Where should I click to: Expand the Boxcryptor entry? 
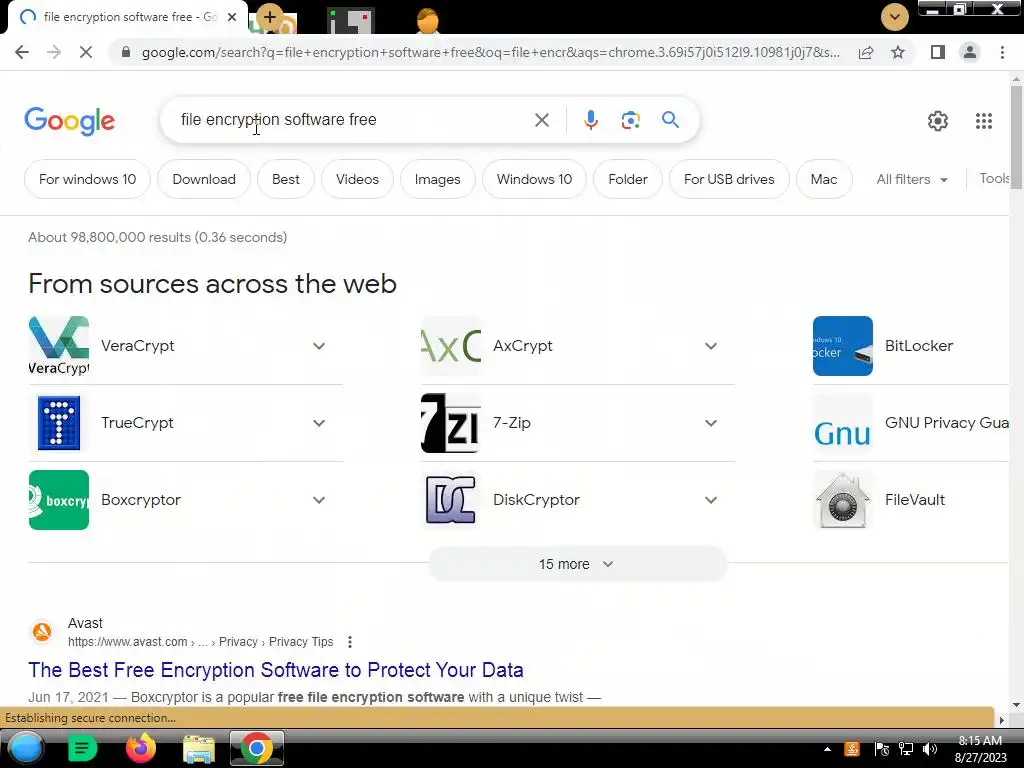click(x=319, y=500)
